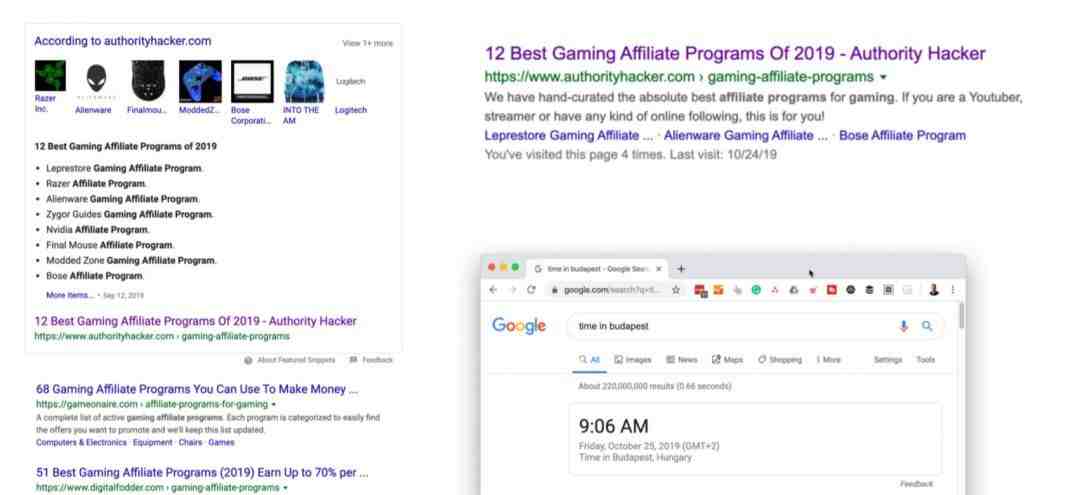This screenshot has height=495, width=1080.
Task: Open a new tab with plus icon
Action: point(681,269)
